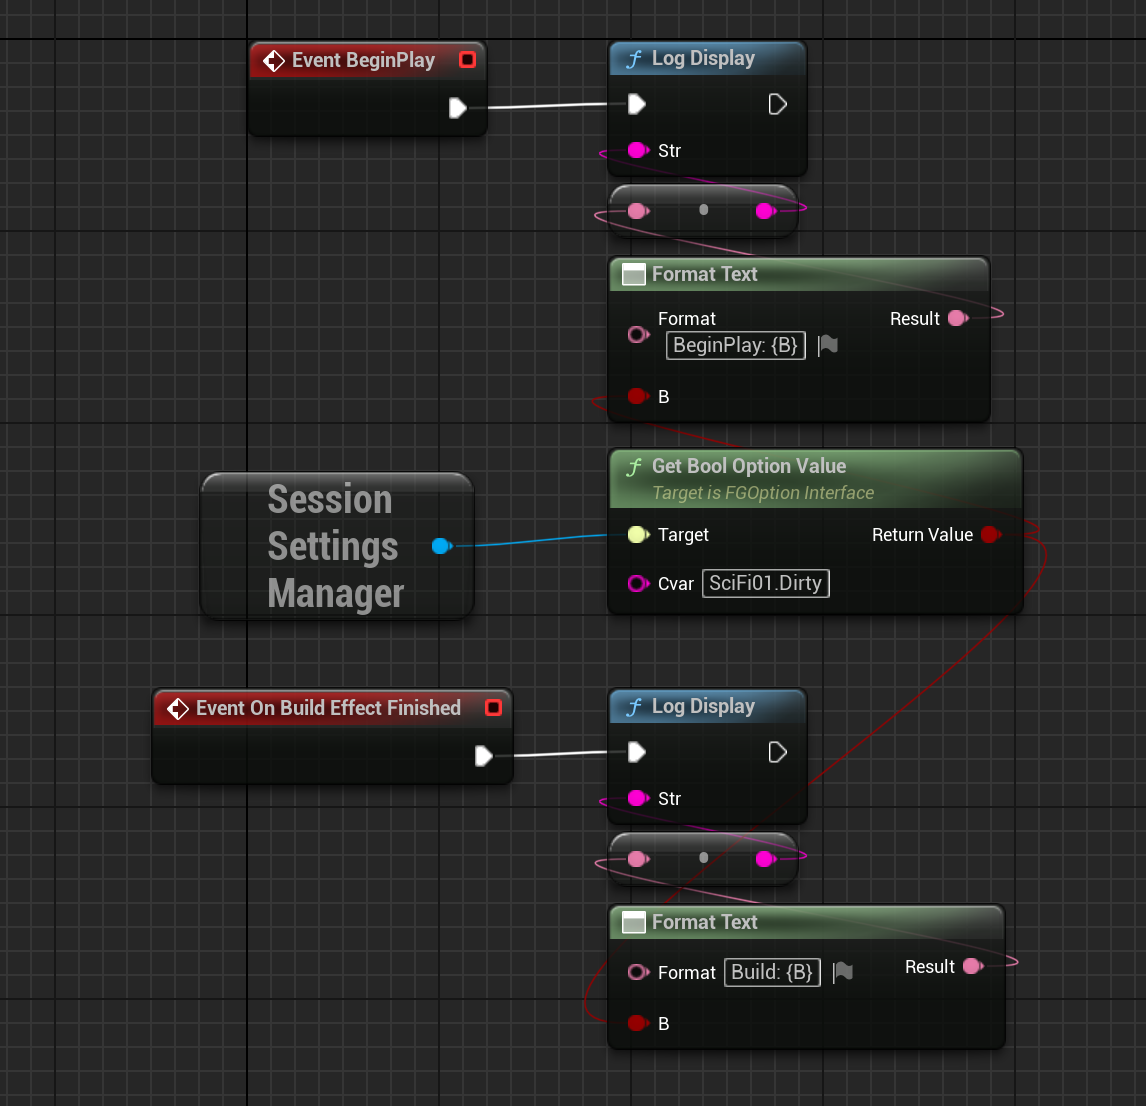
Task: Select the top Log Display node title
Action: coord(703,58)
